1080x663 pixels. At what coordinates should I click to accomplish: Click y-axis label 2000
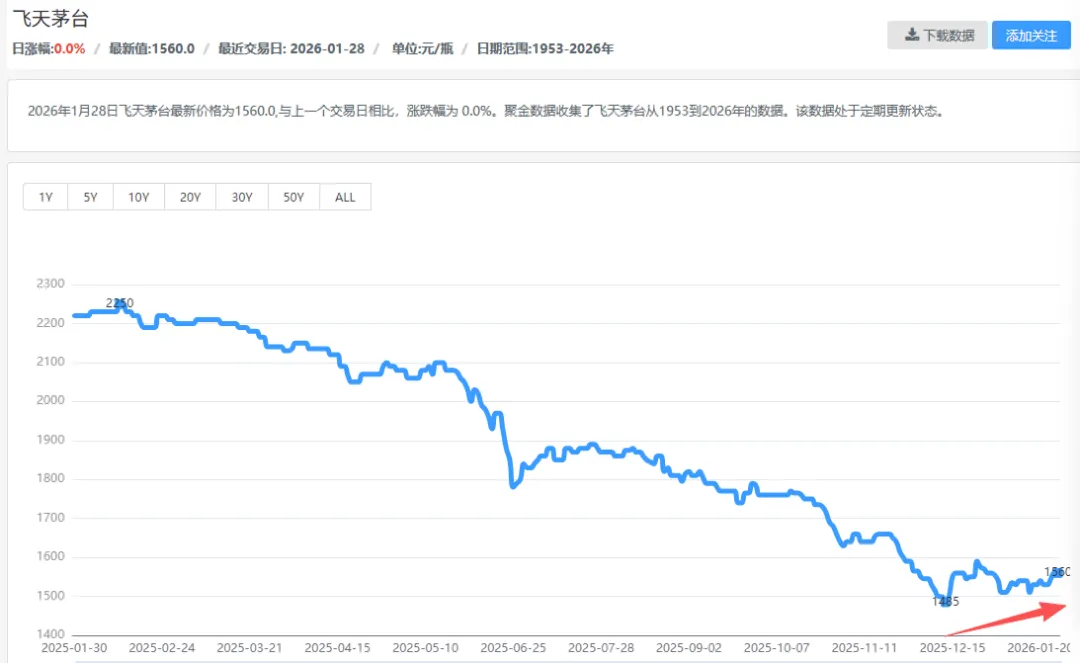[x=50, y=400]
